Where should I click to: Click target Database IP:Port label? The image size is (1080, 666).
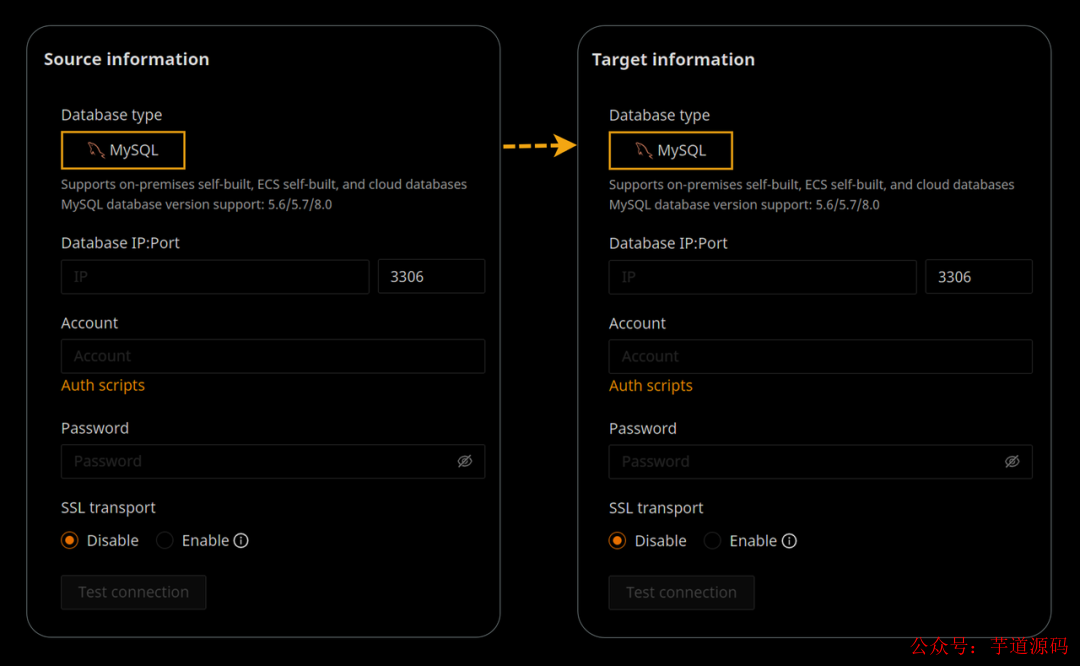[x=668, y=243]
